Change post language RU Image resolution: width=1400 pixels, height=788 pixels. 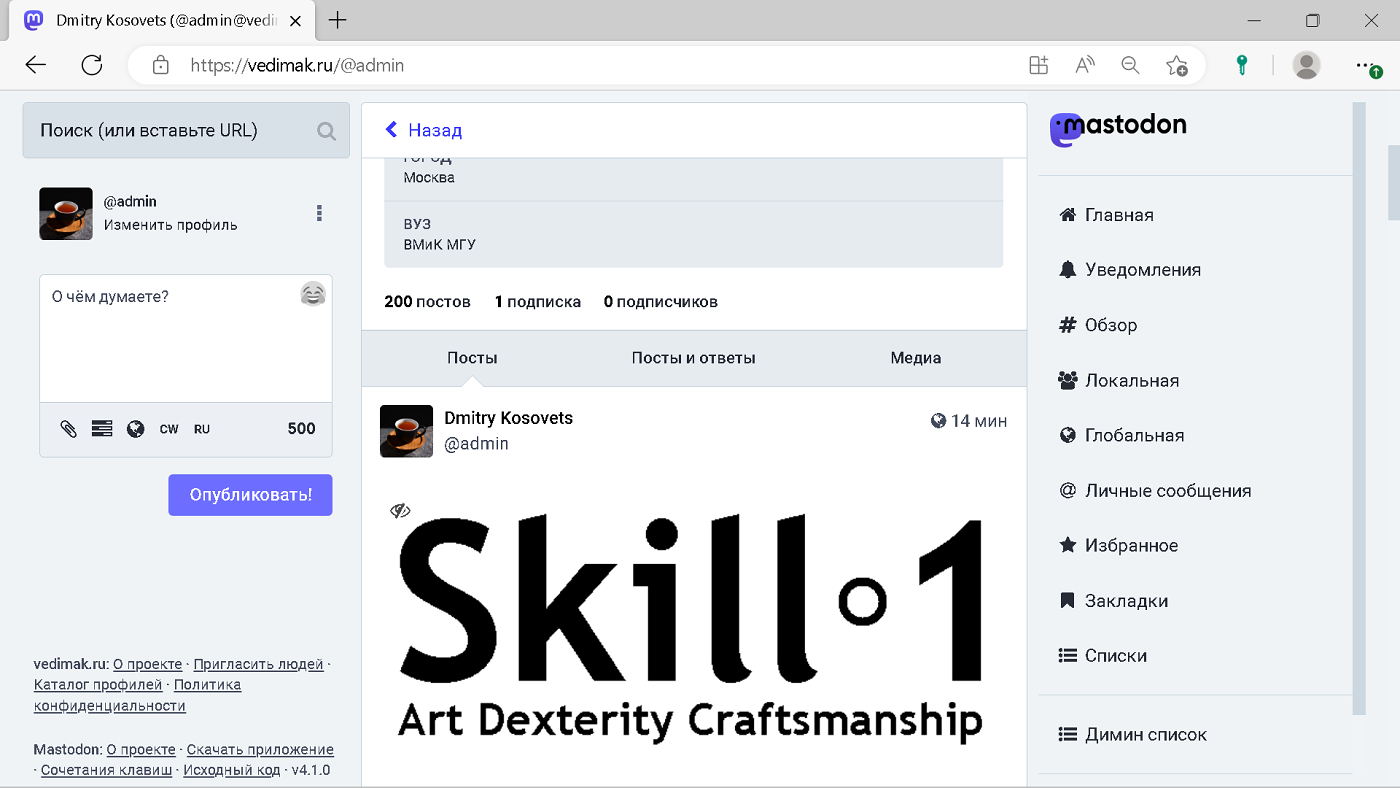202,429
